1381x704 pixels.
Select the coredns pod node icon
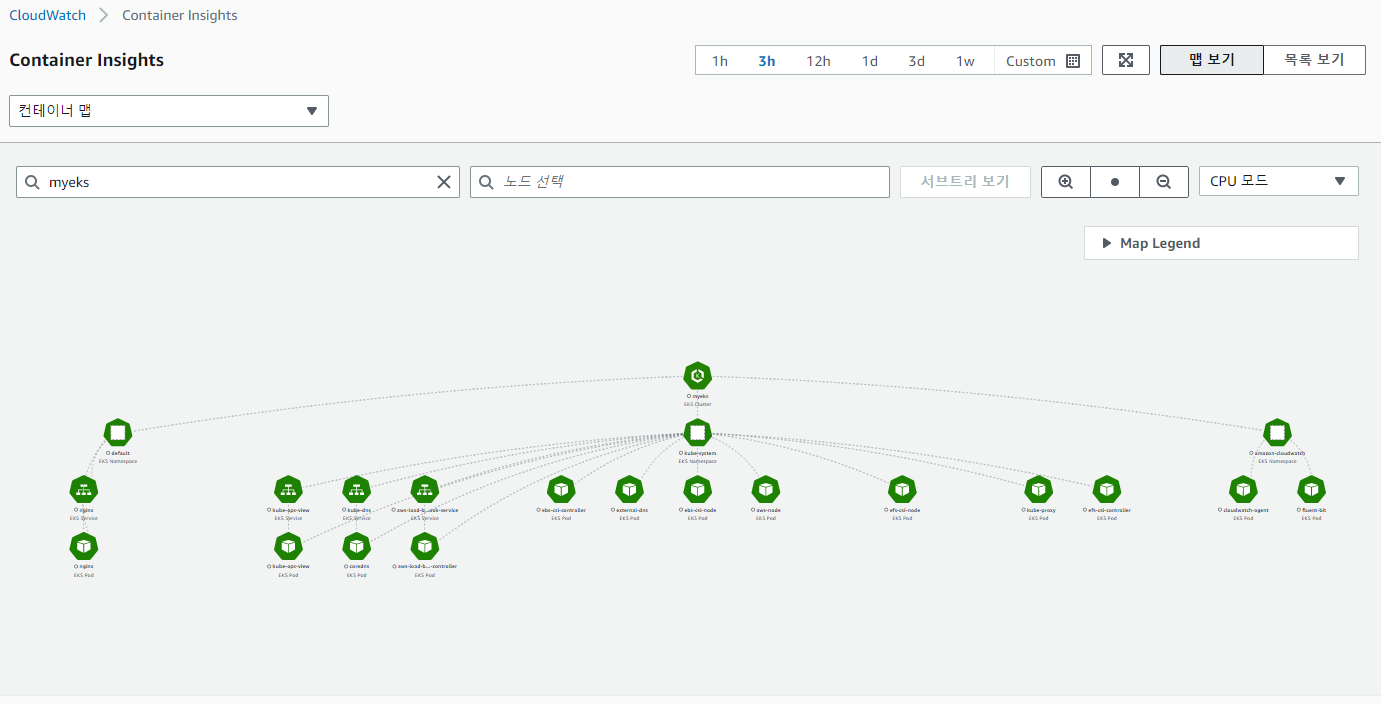[356, 546]
